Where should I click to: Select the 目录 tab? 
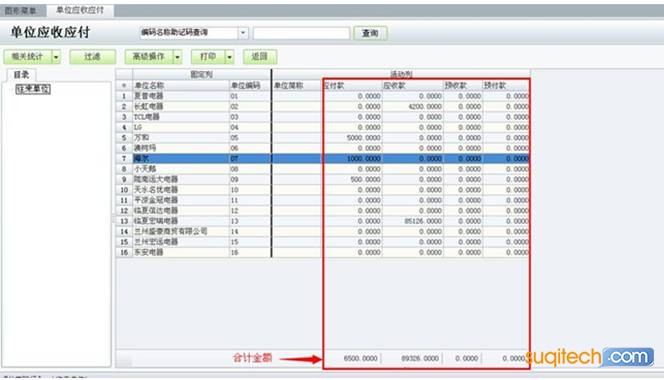coord(21,75)
